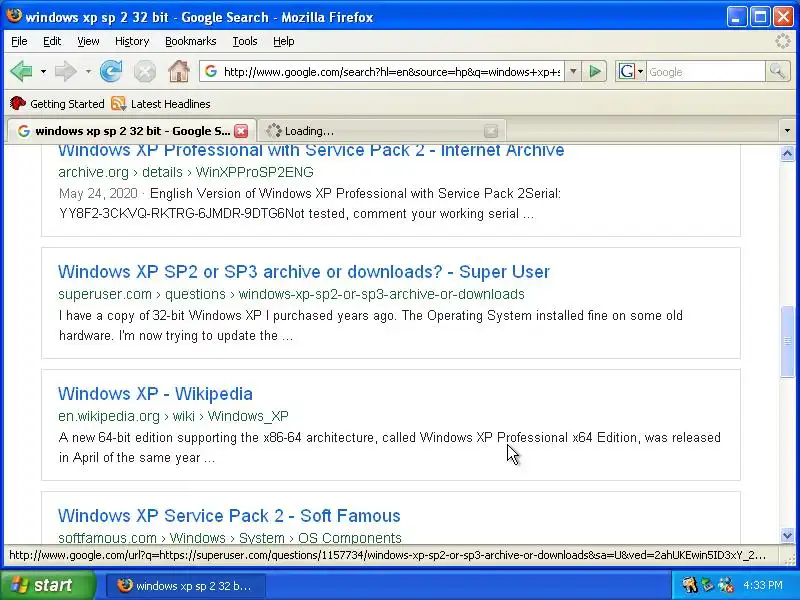
Task: Click the scrollbar down arrow
Action: tap(787, 535)
